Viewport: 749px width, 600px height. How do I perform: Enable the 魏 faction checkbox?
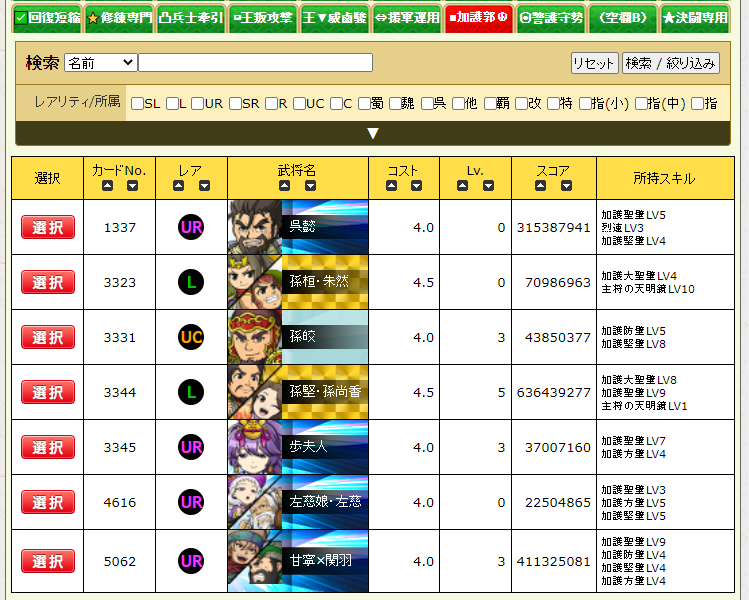click(x=396, y=104)
